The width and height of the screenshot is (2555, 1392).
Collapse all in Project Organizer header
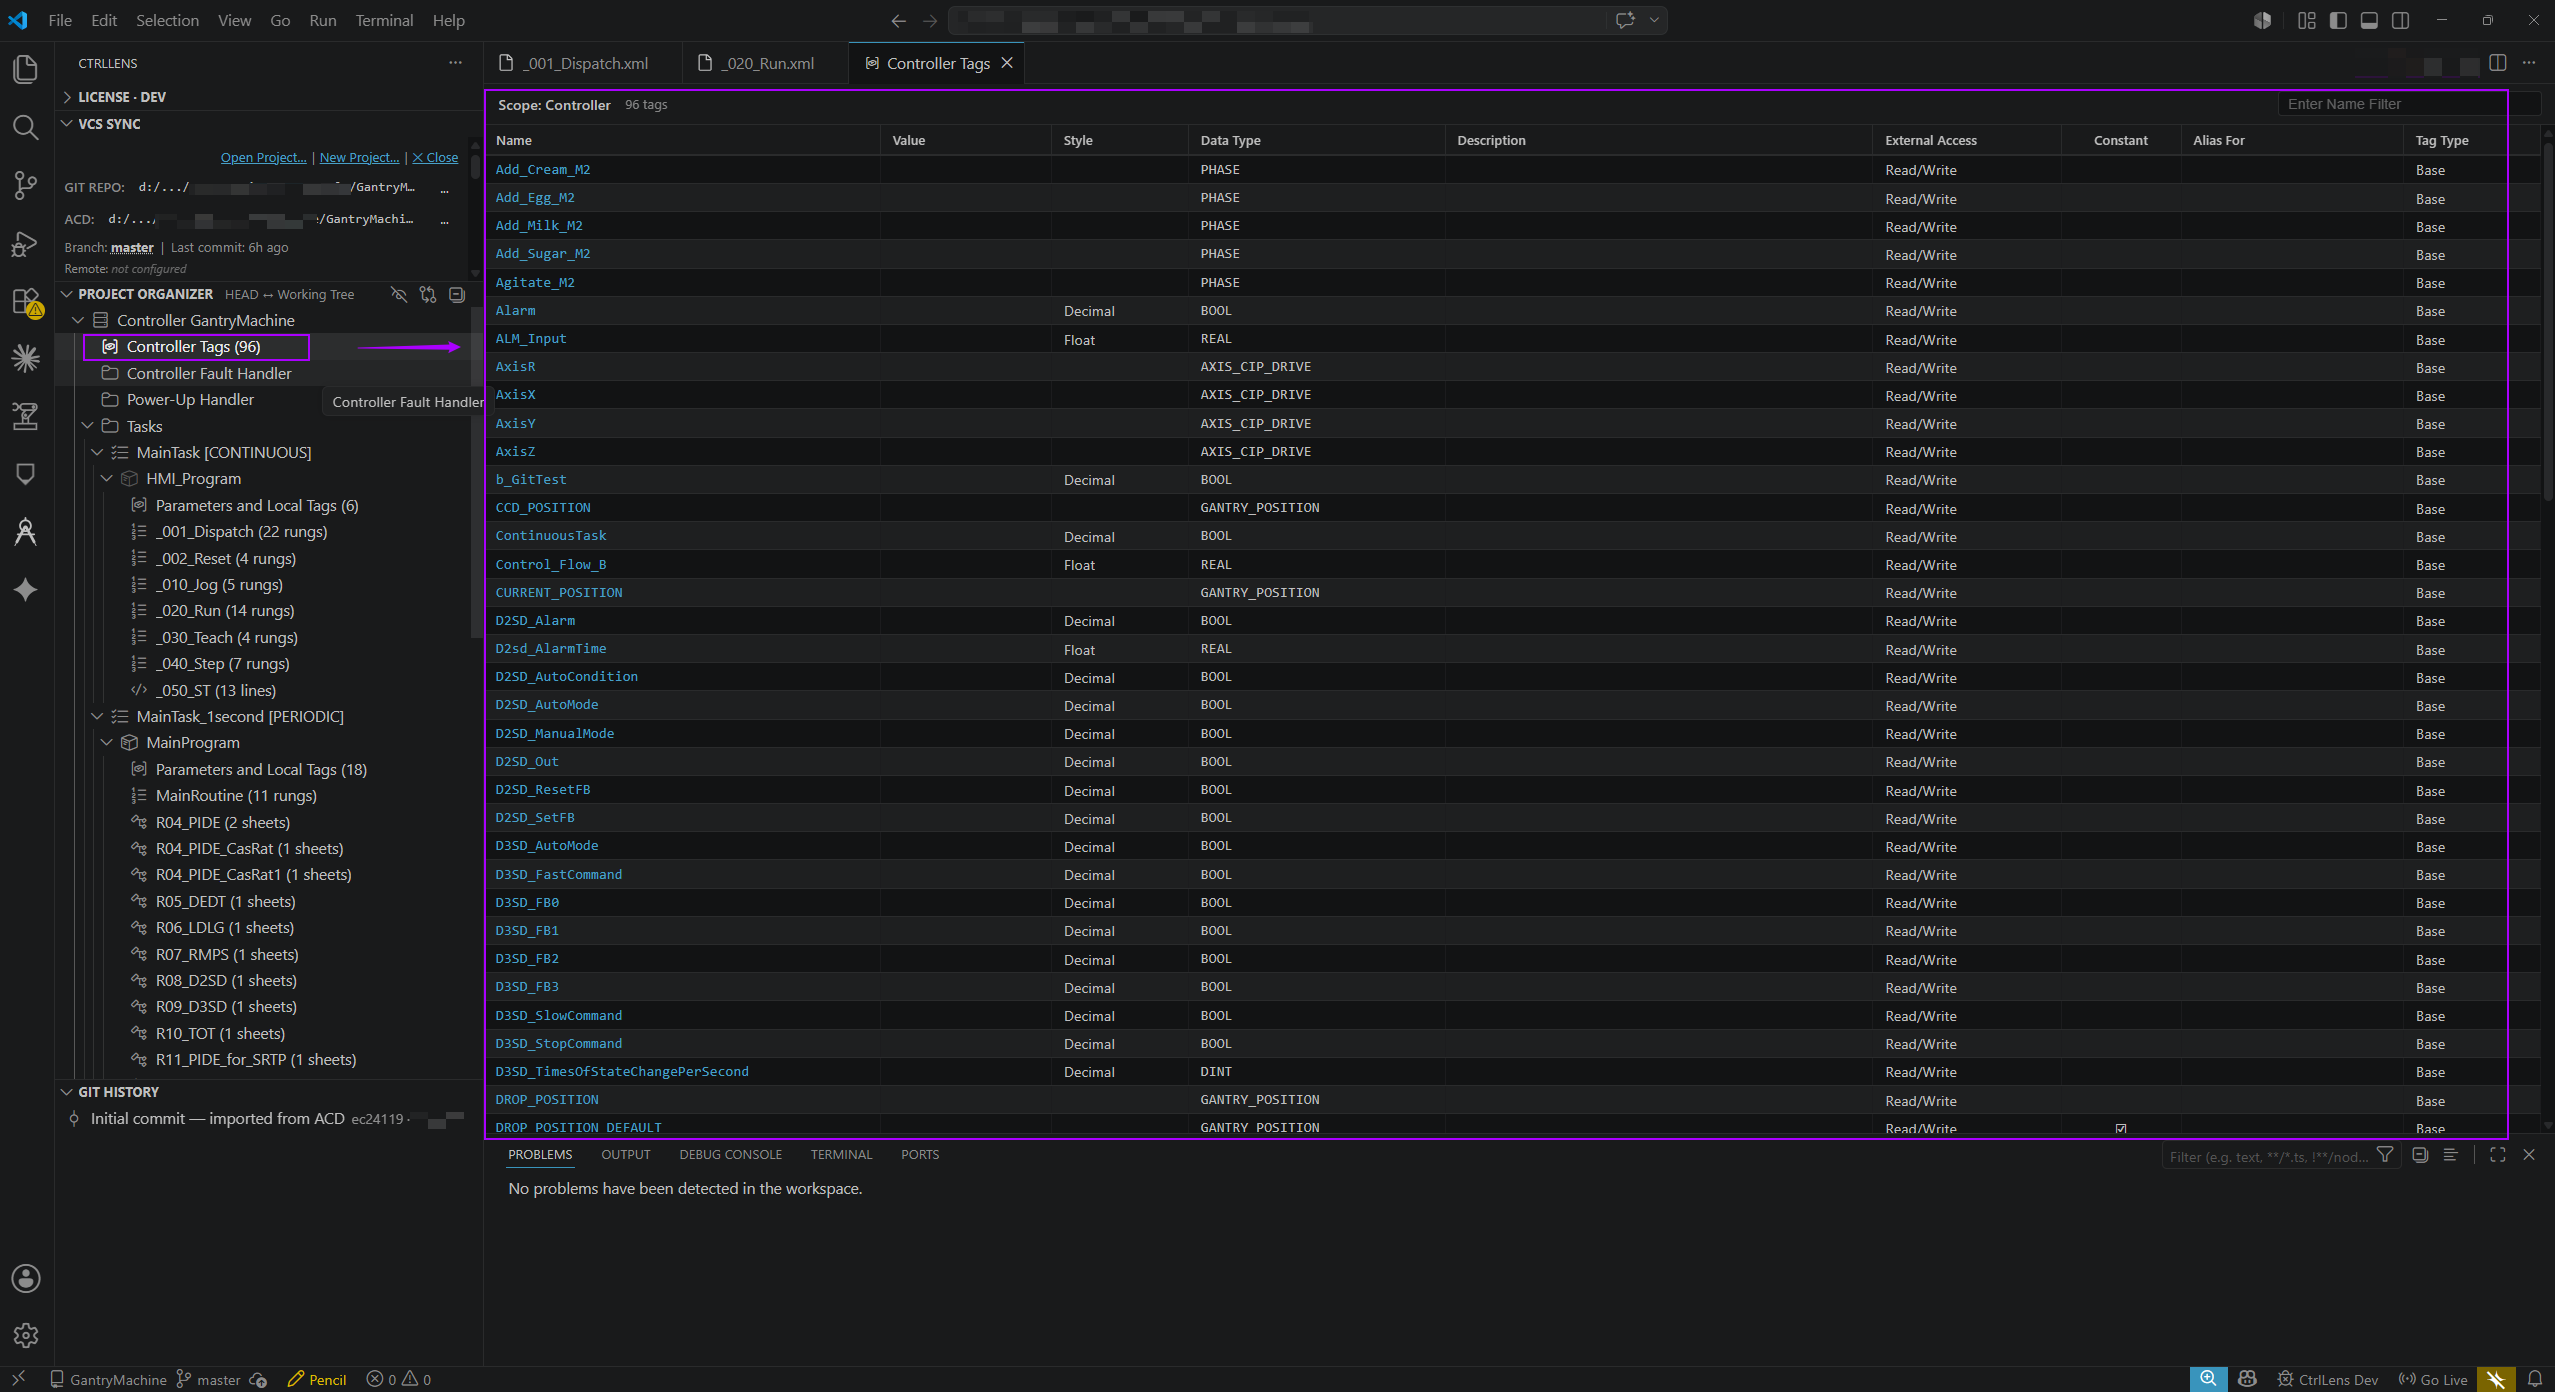tap(457, 294)
